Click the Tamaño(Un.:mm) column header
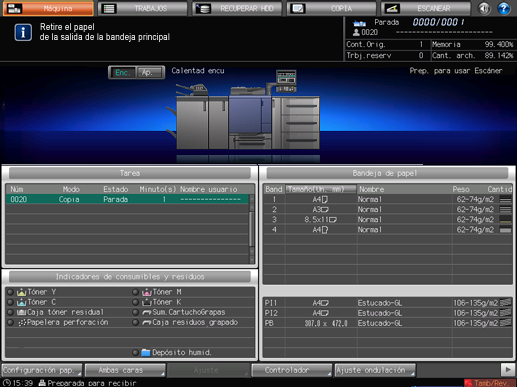This screenshot has width=517, height=387. (321, 189)
